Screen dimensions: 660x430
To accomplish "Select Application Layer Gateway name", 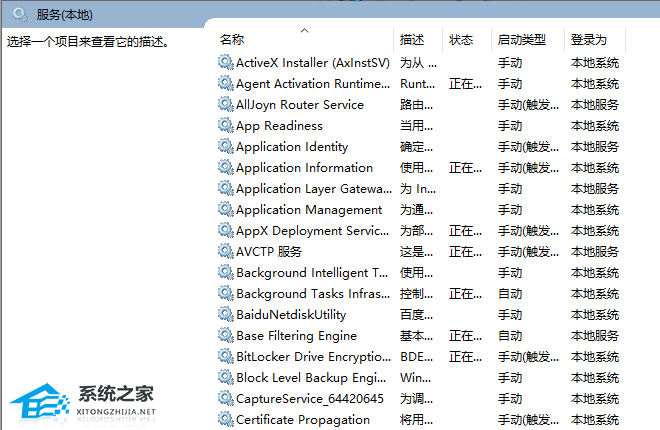I will click(314, 189).
